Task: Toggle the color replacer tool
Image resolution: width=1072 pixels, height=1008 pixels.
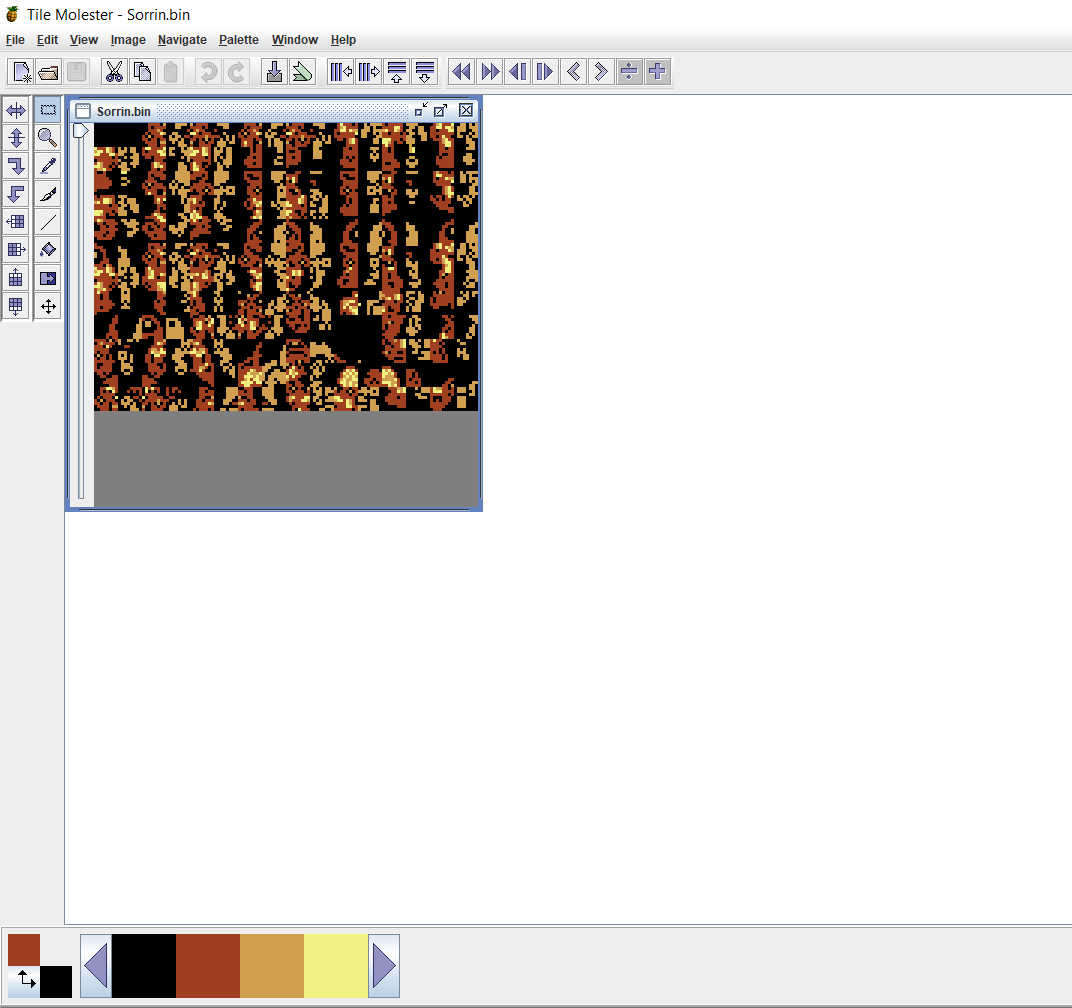Action: pyautogui.click(x=47, y=278)
